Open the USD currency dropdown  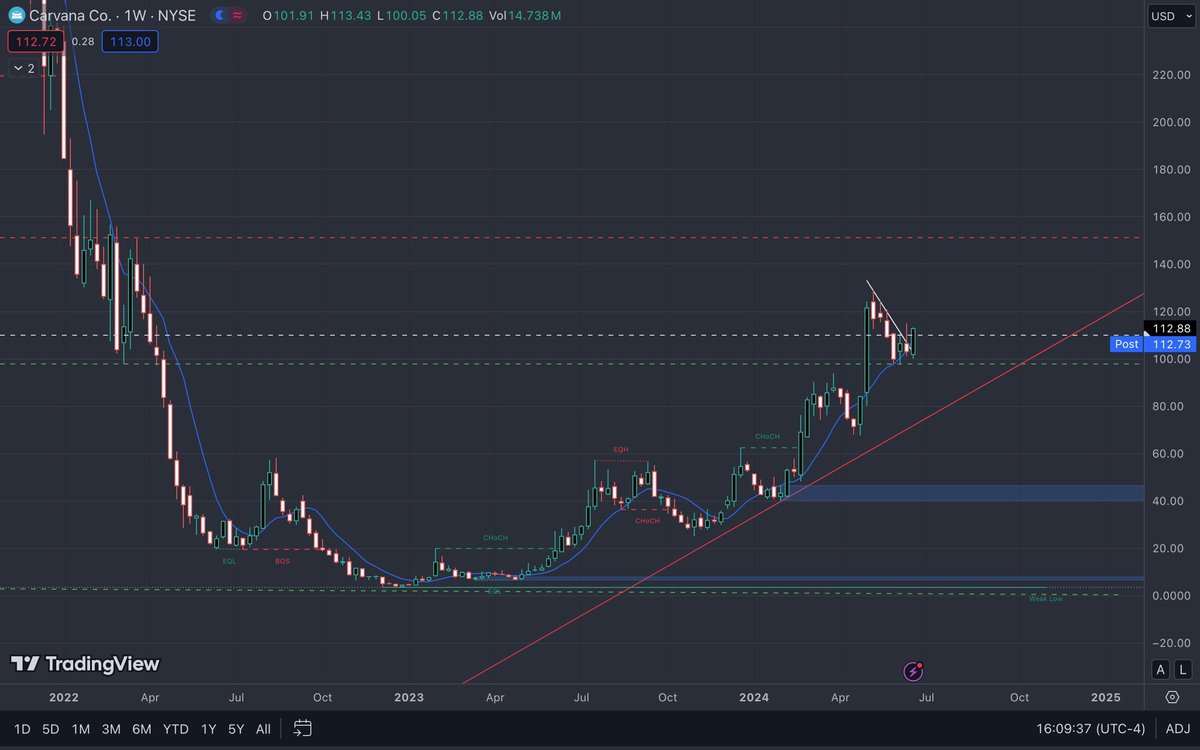coord(1169,16)
